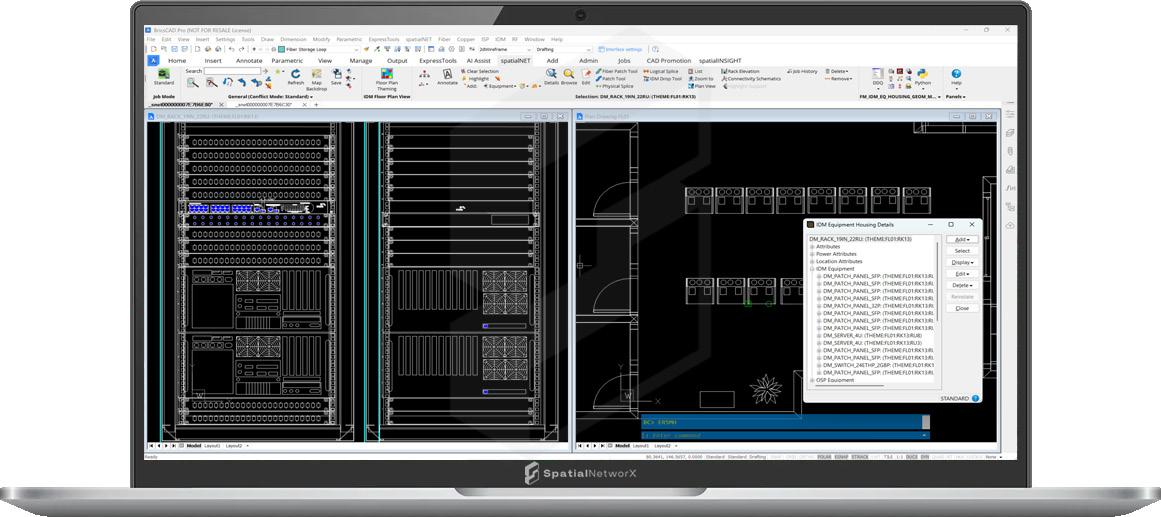Expand the Power Attributes node
This screenshot has height=517, width=1161.
(x=812, y=254)
